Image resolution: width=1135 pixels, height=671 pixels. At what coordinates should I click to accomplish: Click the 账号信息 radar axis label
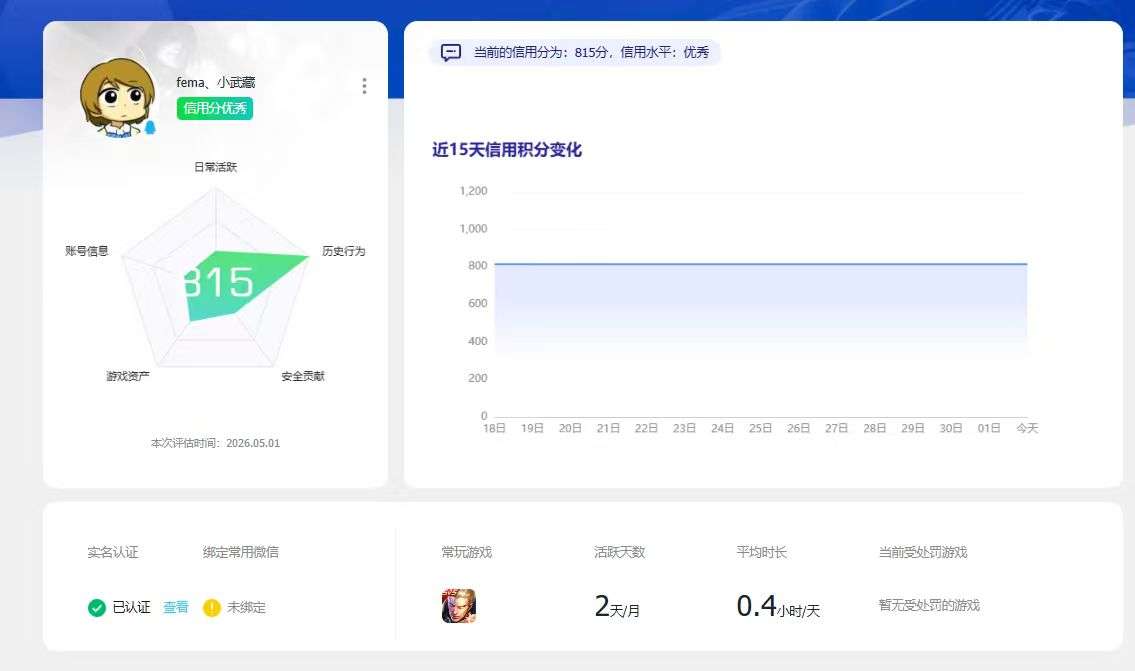tap(87, 251)
